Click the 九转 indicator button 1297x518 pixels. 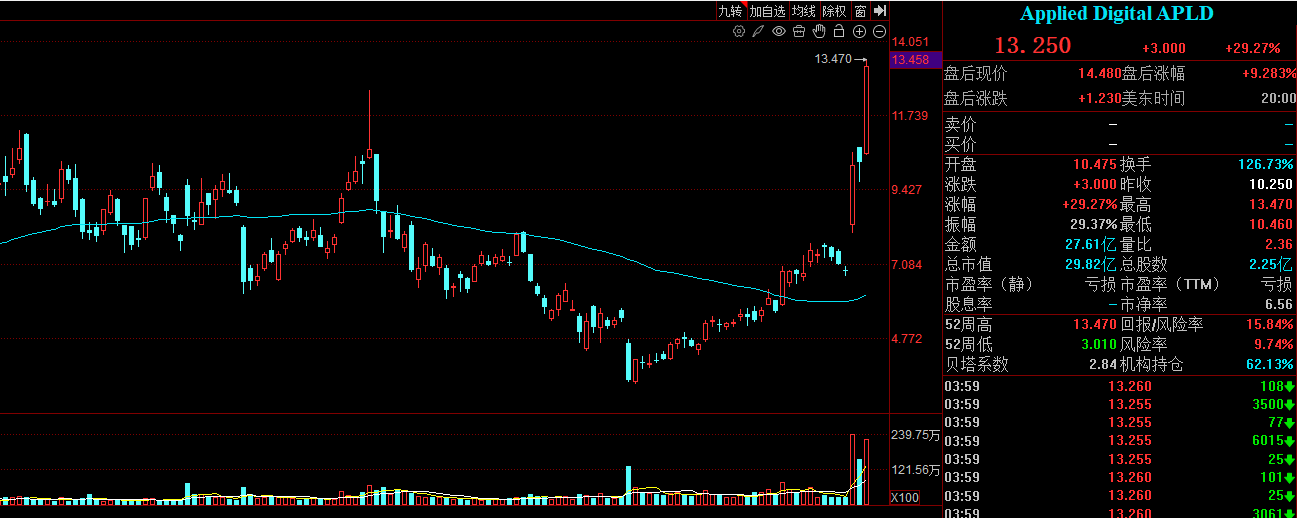tap(731, 11)
